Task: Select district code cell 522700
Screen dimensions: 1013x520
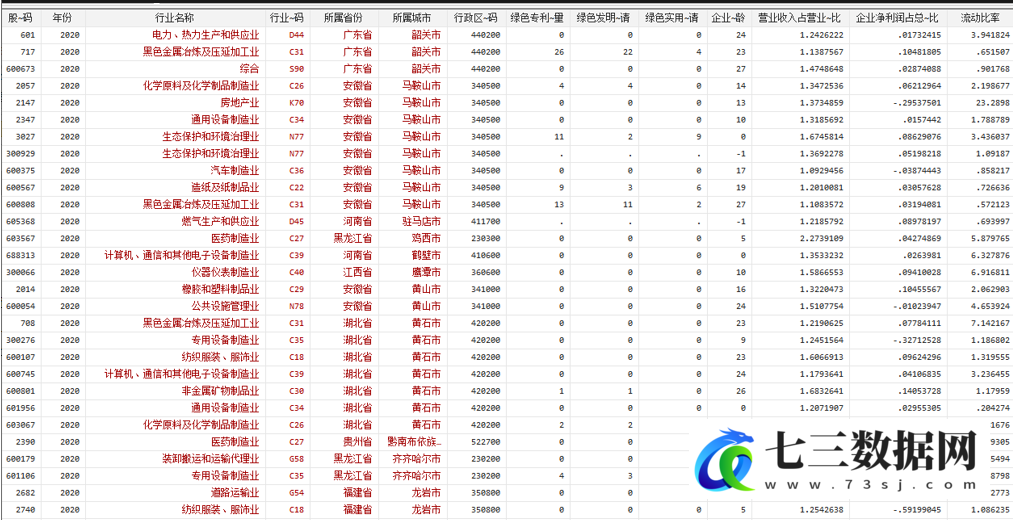Action: [485, 441]
